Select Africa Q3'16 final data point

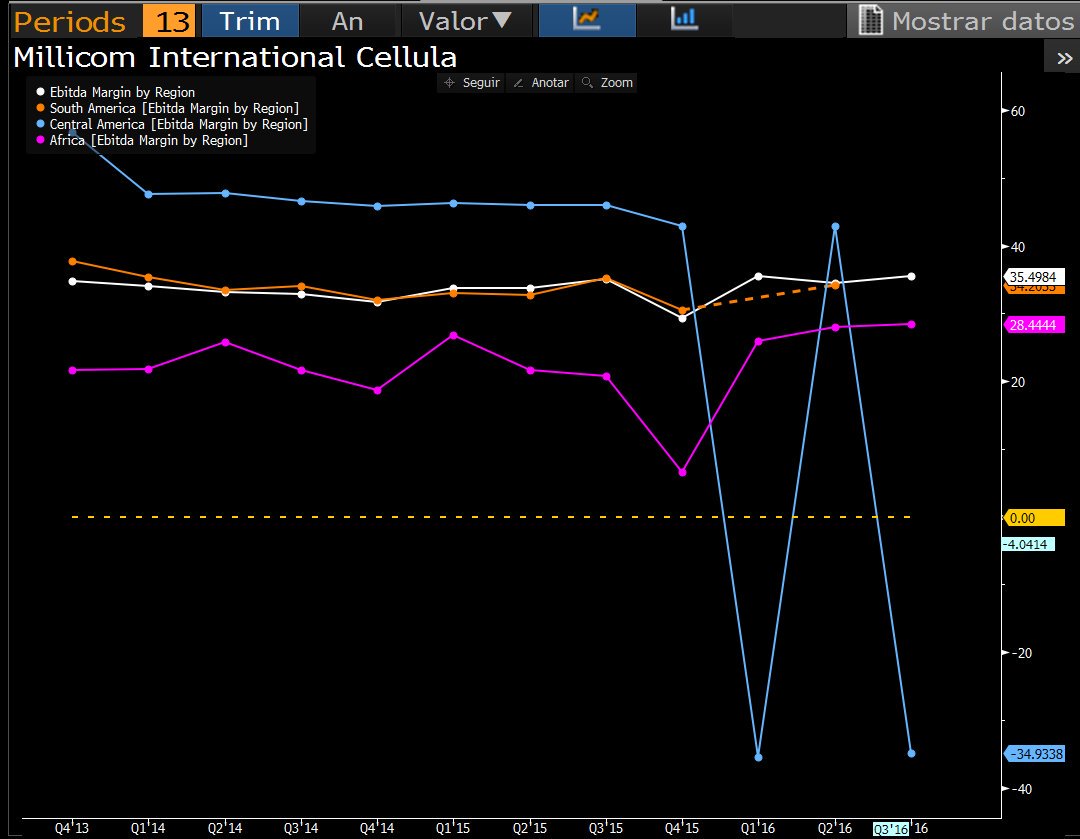coord(911,324)
